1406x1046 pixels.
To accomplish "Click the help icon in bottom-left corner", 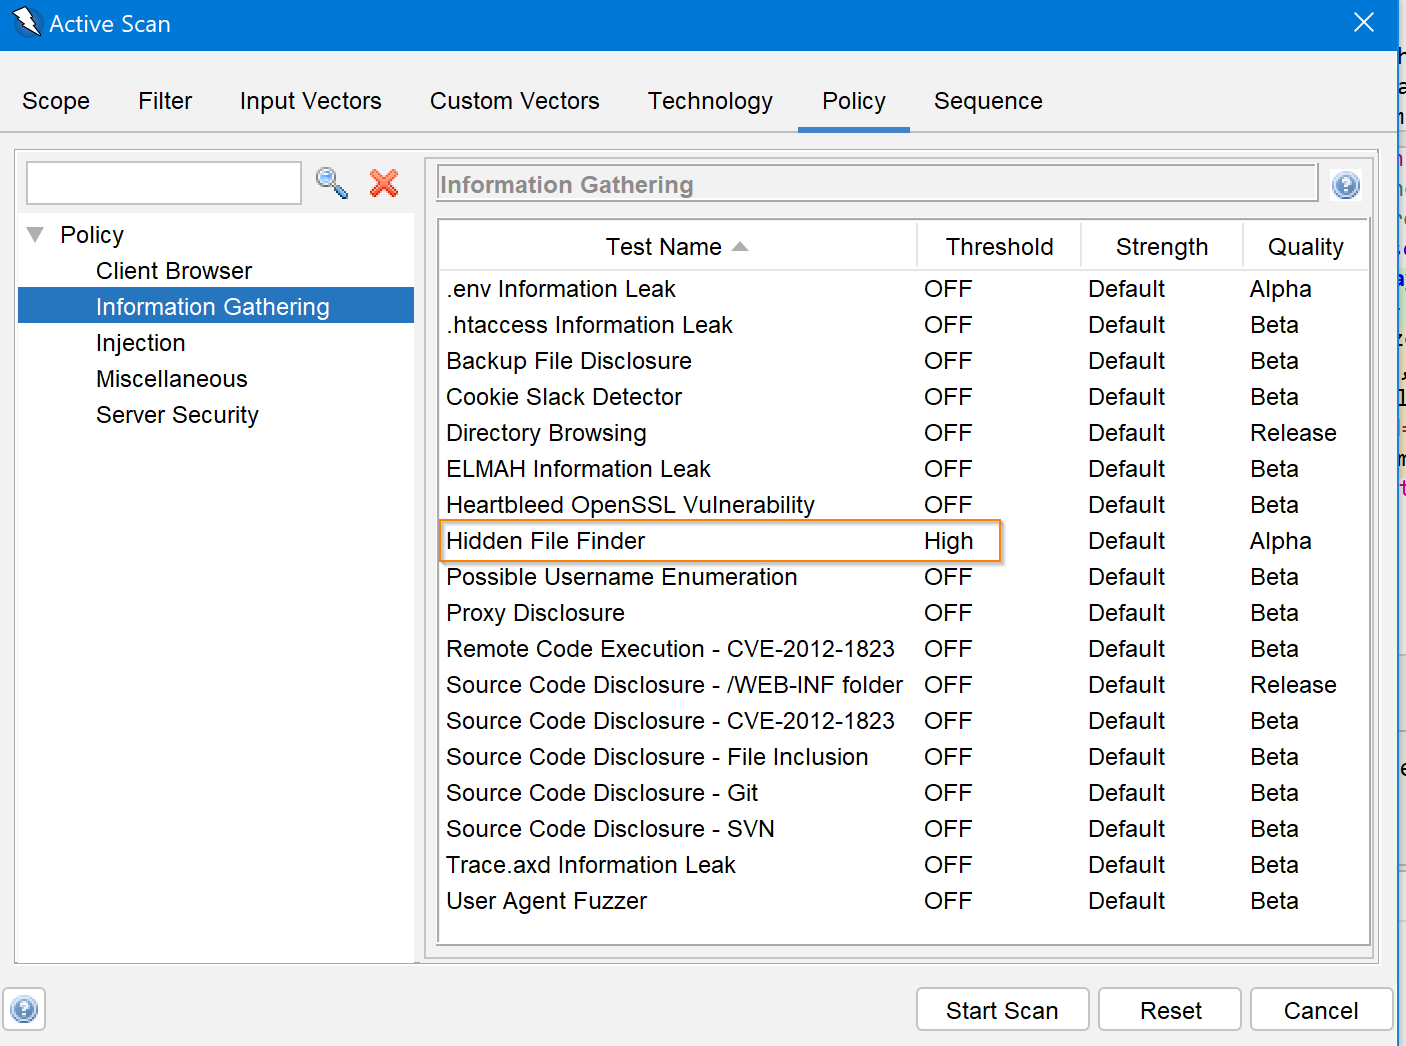I will coord(24,1009).
